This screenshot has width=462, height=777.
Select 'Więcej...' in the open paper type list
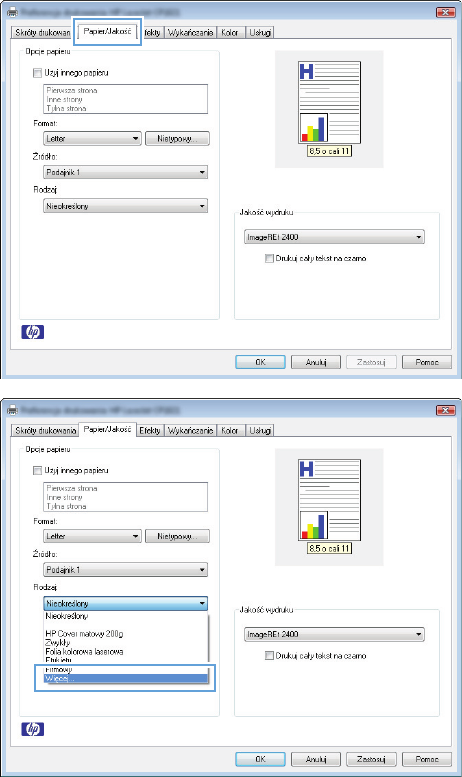coord(125,678)
